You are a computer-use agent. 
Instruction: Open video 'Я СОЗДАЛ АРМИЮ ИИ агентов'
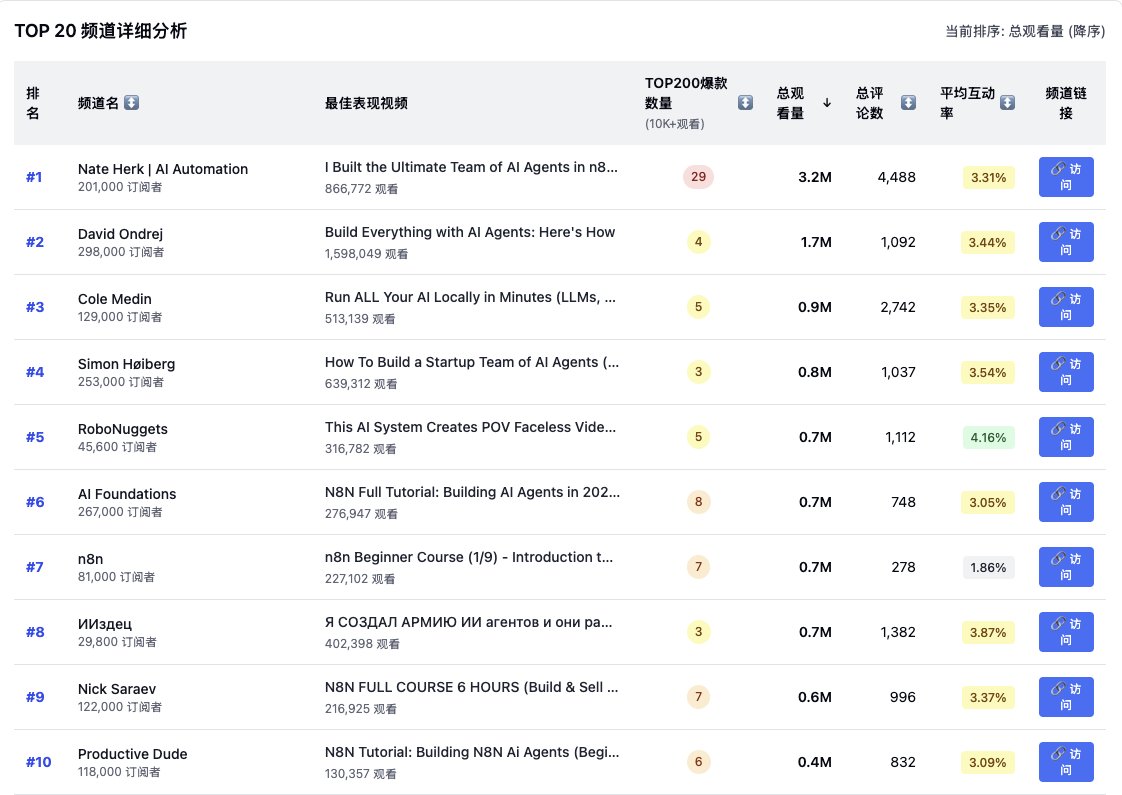469,623
